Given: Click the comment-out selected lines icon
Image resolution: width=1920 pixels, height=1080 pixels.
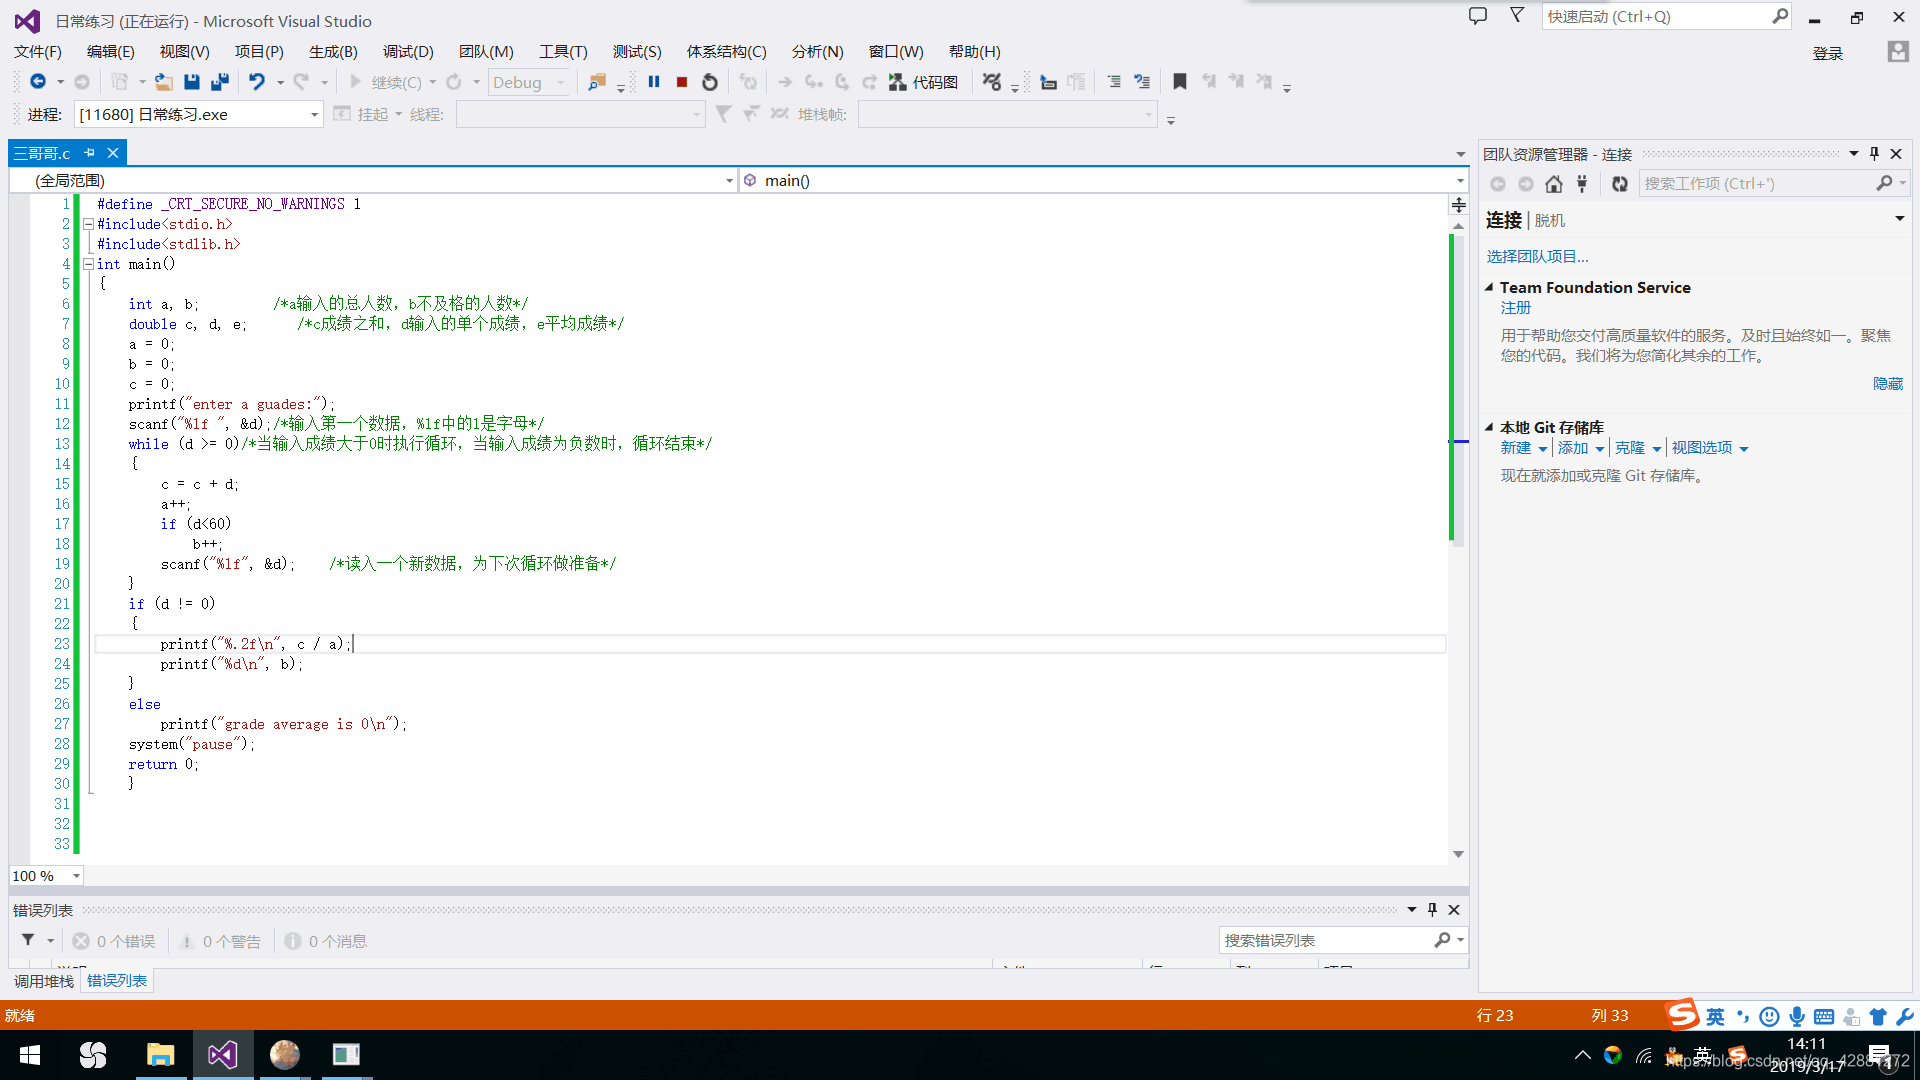Looking at the screenshot, I should pyautogui.click(x=1114, y=82).
